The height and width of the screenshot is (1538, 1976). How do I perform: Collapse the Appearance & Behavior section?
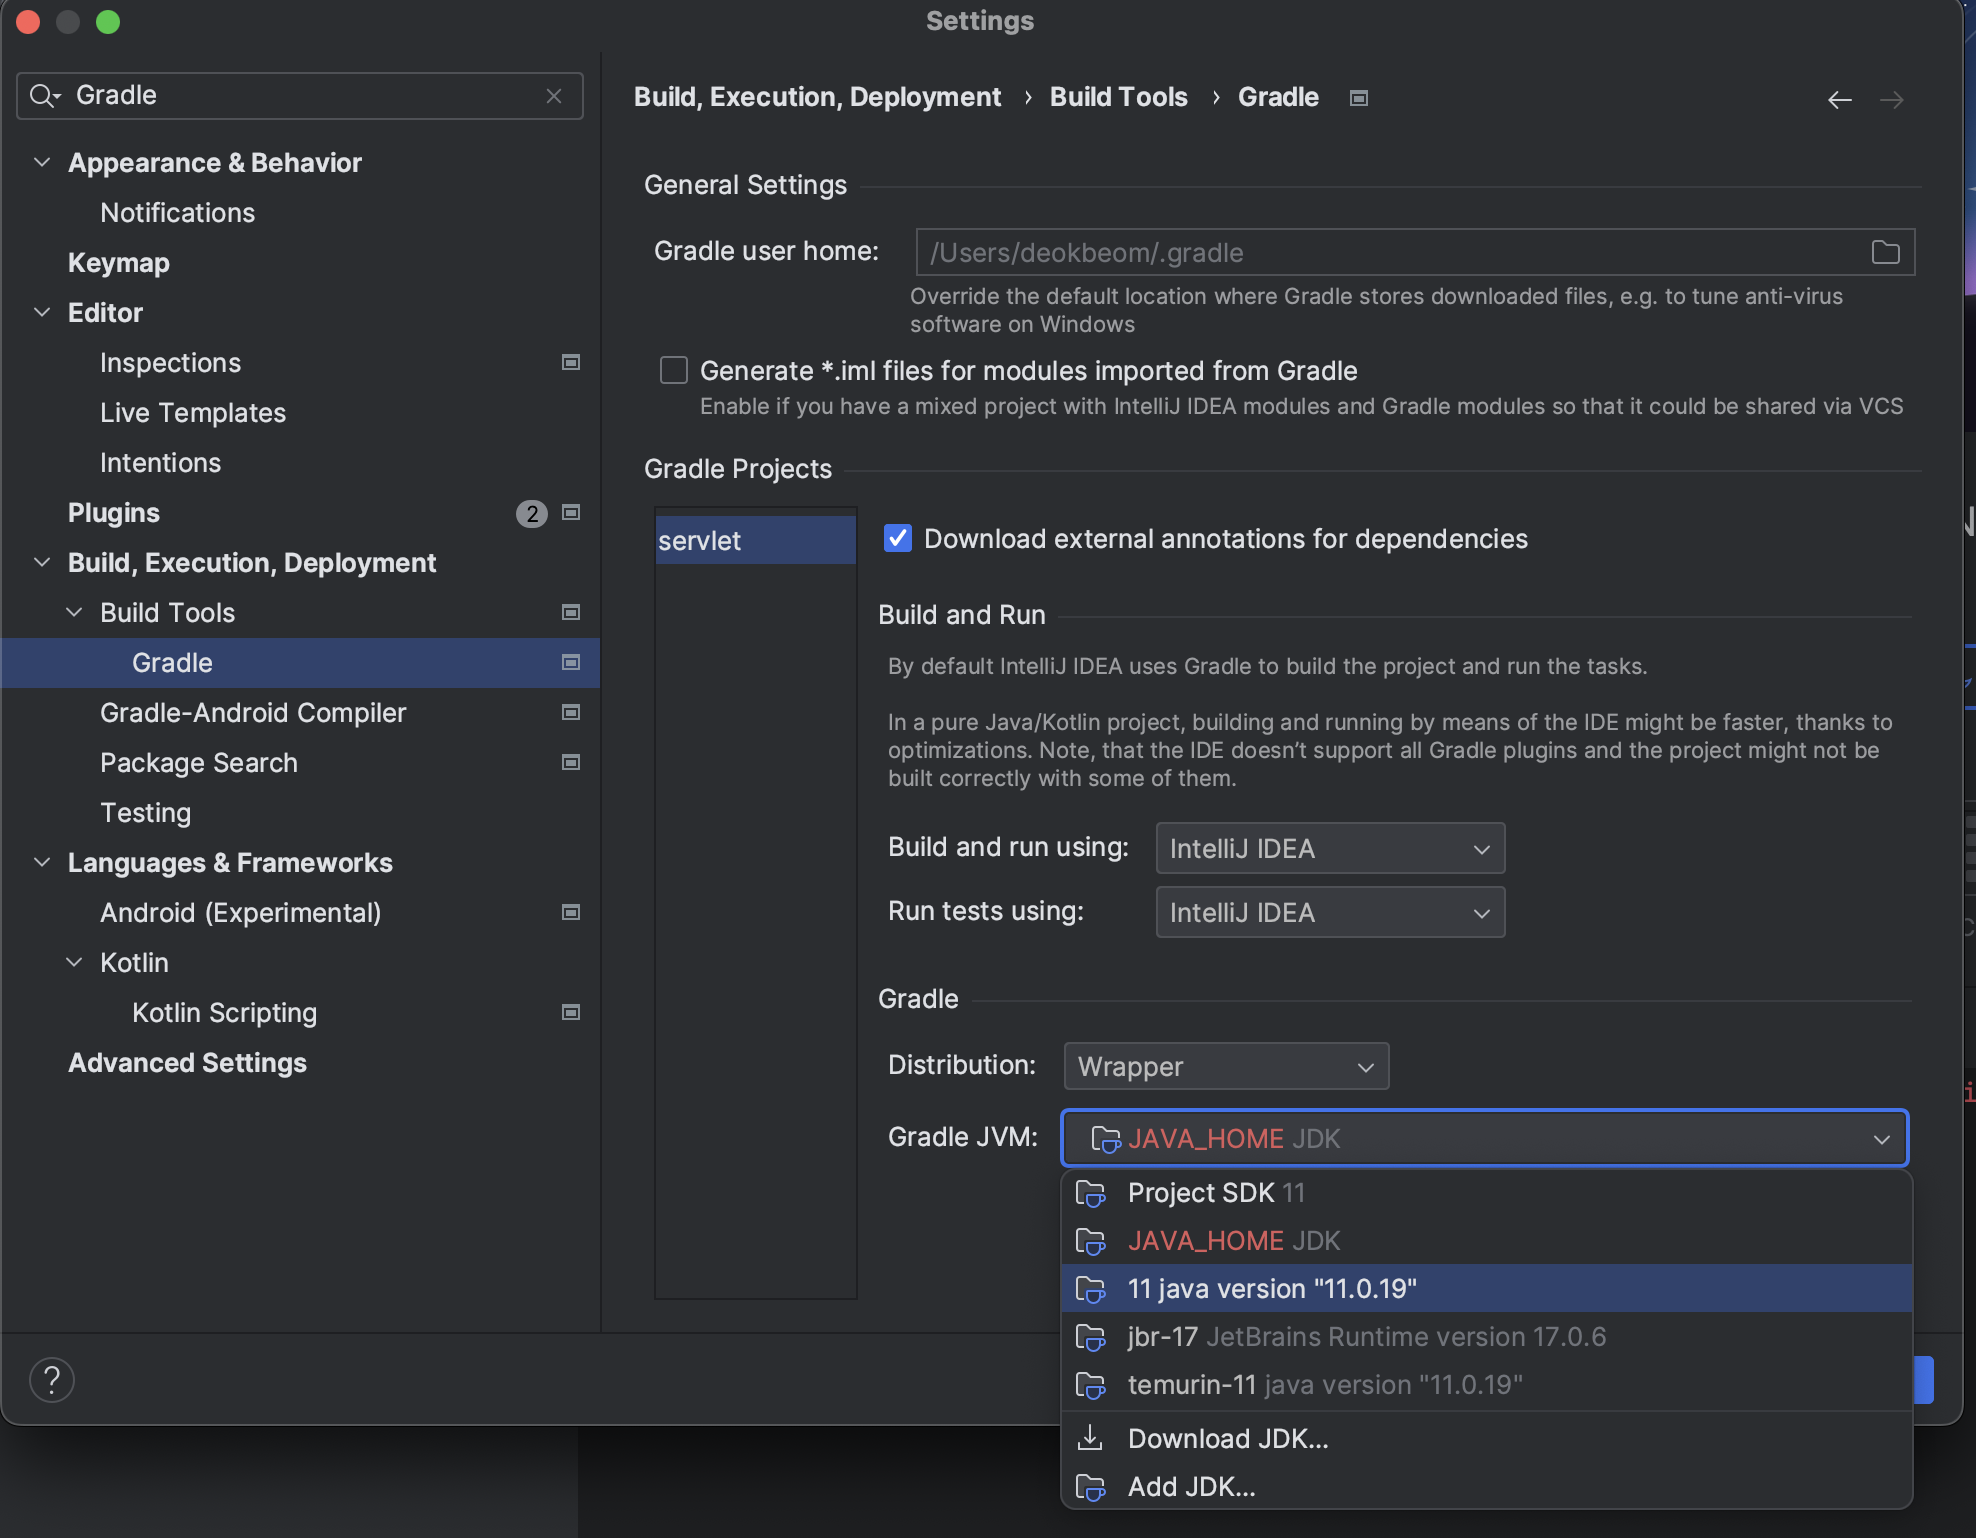click(x=42, y=162)
